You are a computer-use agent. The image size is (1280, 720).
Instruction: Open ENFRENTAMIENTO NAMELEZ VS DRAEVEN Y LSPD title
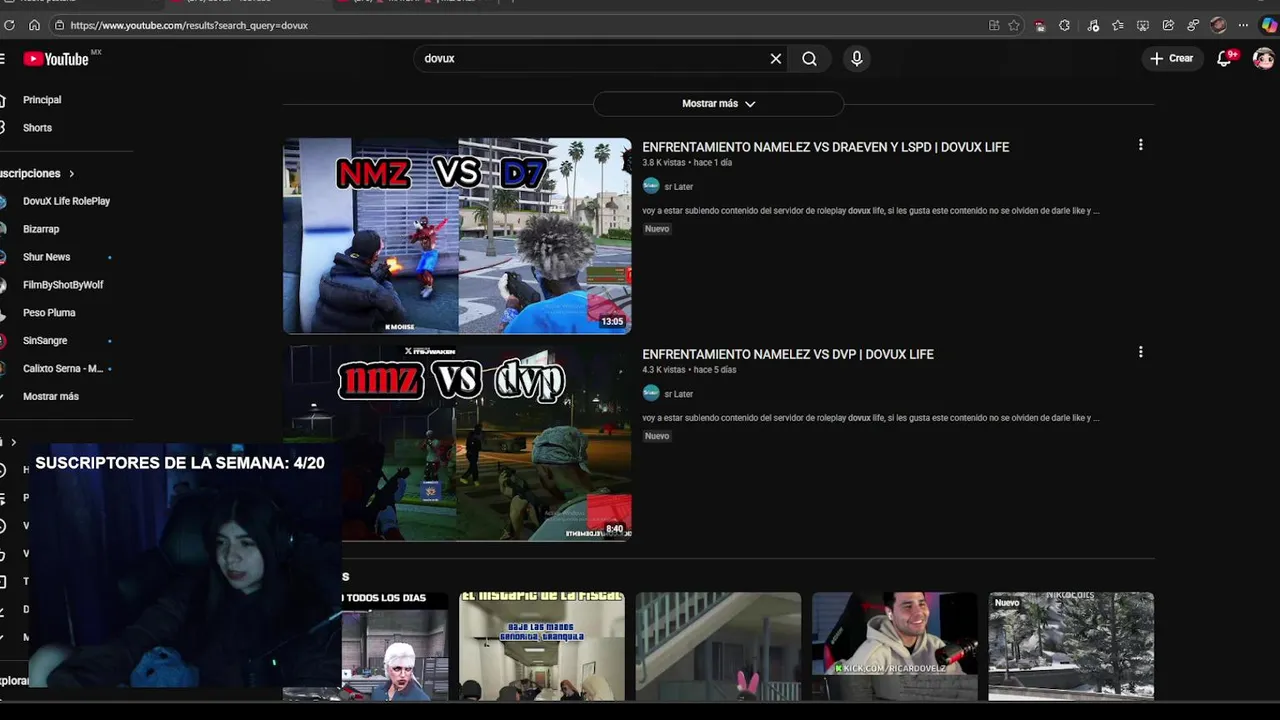coord(825,147)
